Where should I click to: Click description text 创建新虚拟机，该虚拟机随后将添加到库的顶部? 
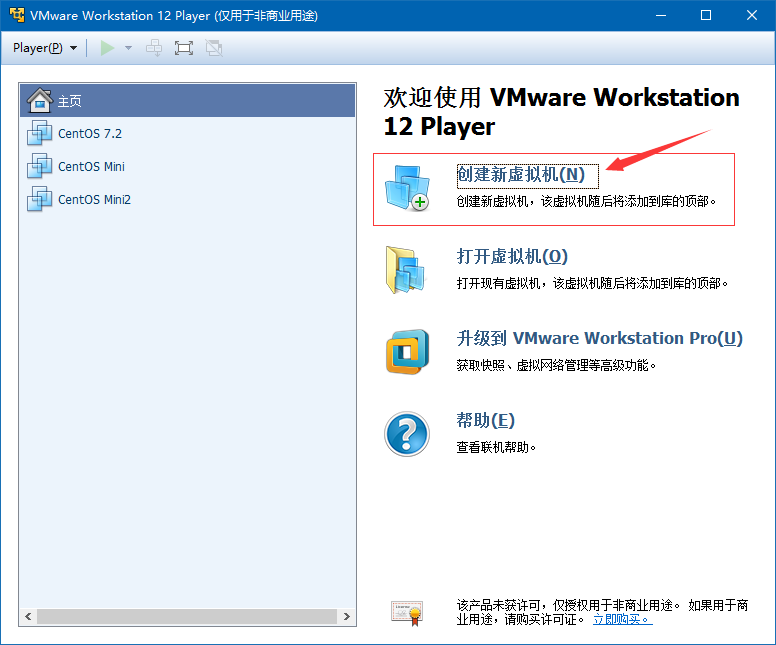click(x=586, y=201)
